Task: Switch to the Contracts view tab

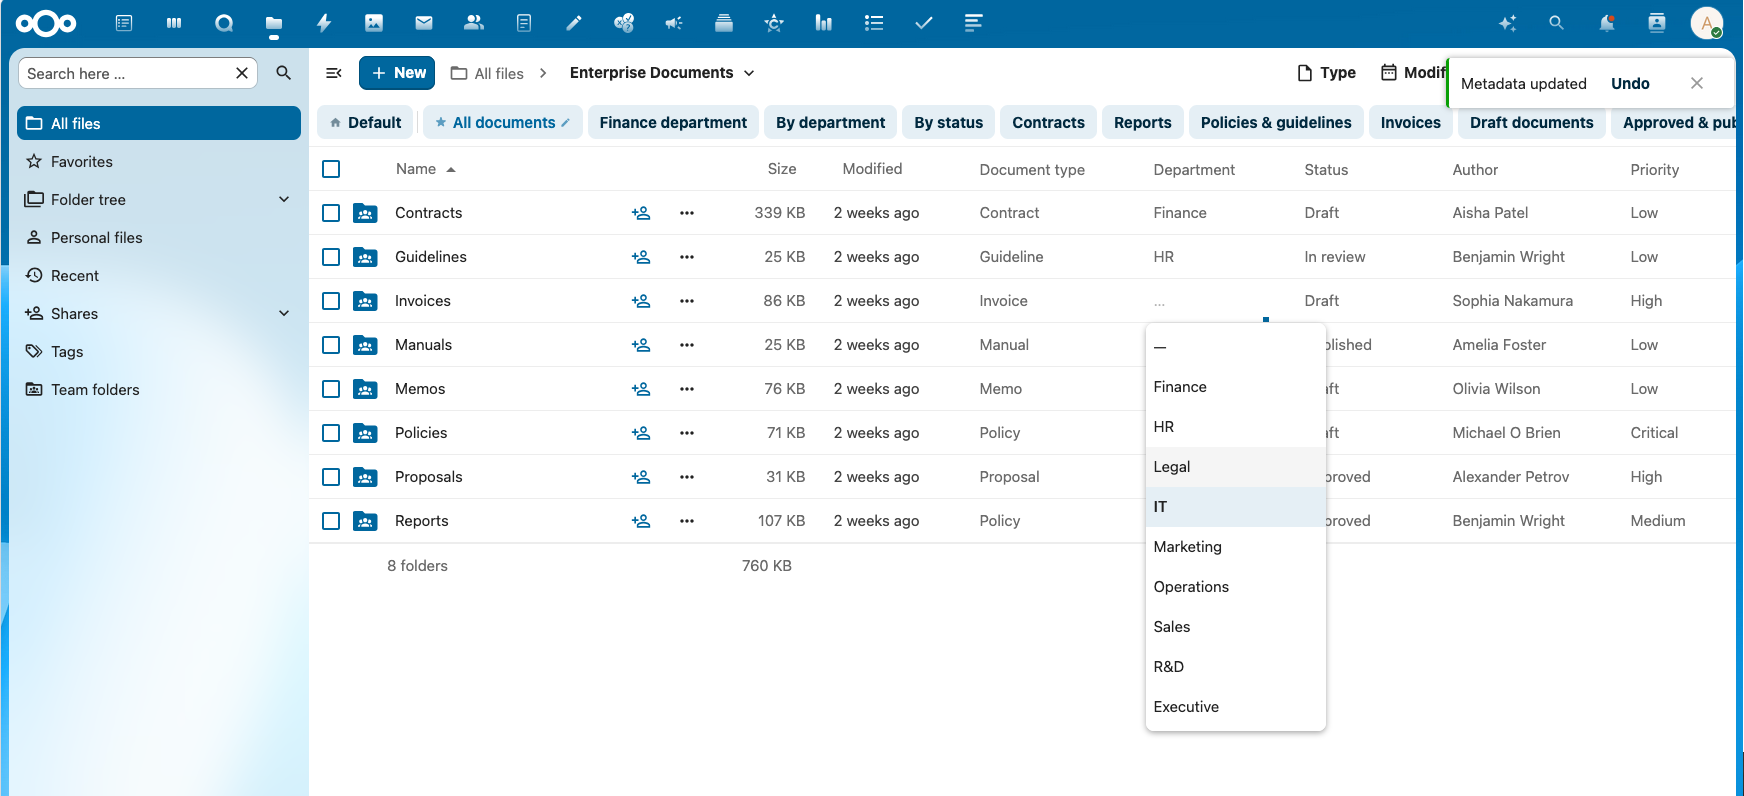Action: (1048, 122)
